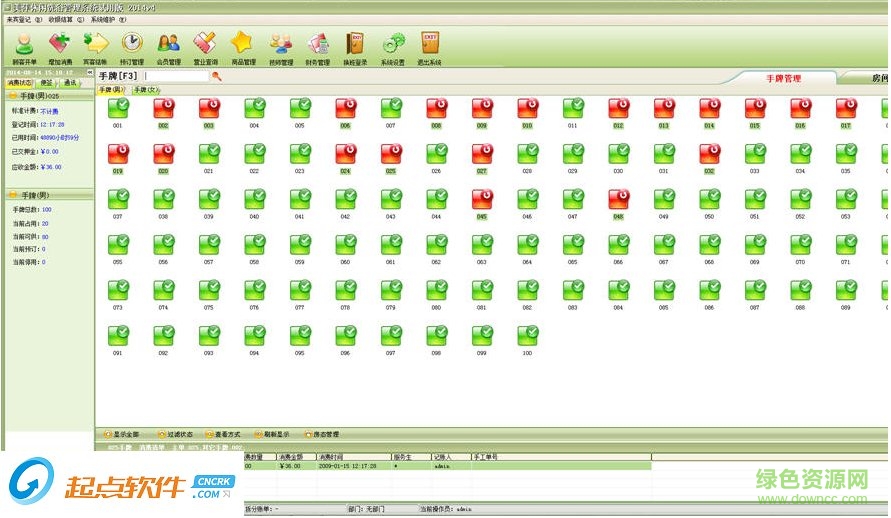Select occupied wristband 003

[x=209, y=108]
